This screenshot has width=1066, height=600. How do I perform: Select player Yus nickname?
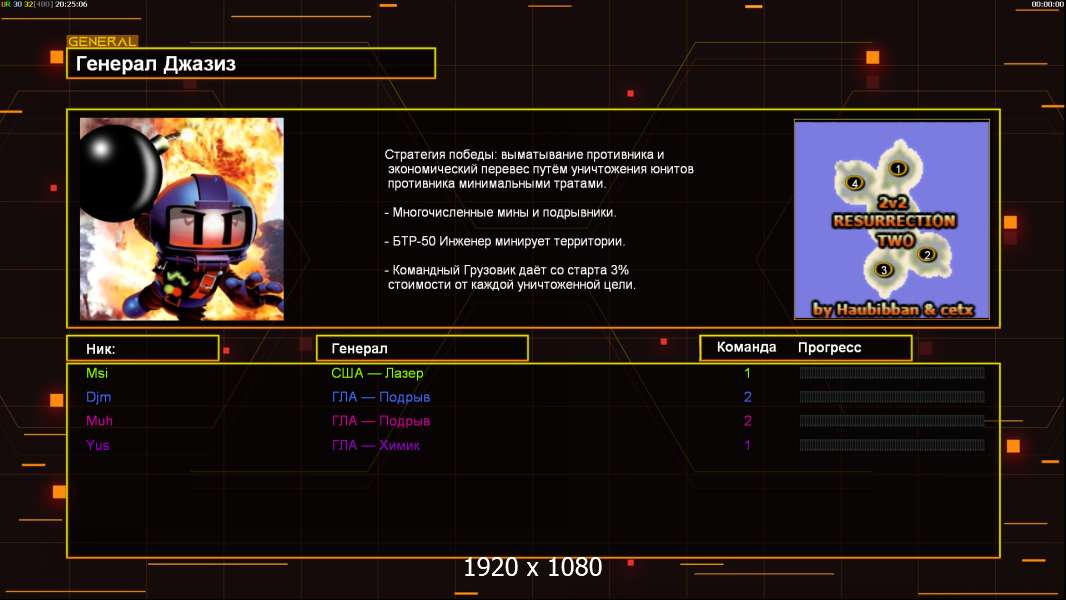click(97, 445)
